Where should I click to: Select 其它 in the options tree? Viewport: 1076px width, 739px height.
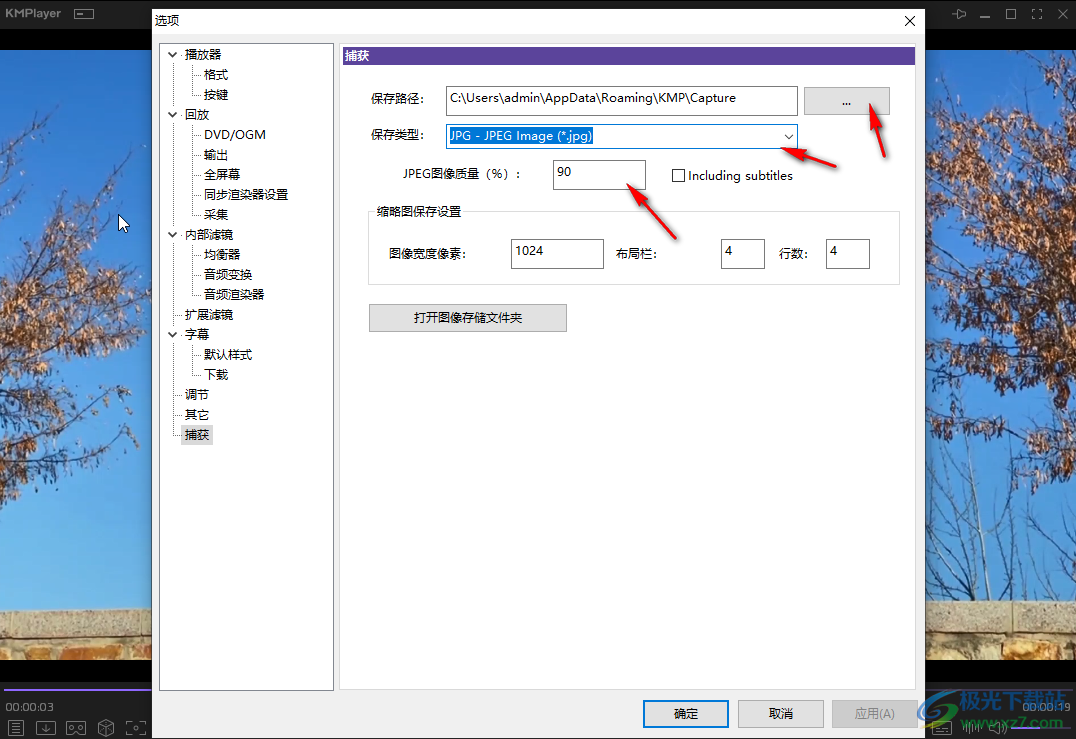point(197,415)
